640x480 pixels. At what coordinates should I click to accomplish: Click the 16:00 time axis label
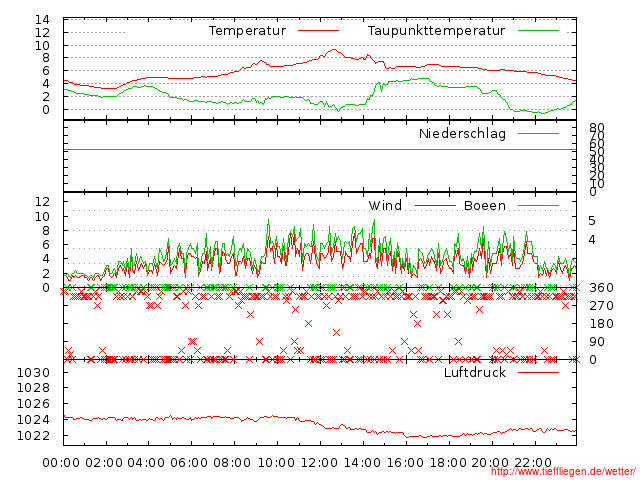coord(405,463)
